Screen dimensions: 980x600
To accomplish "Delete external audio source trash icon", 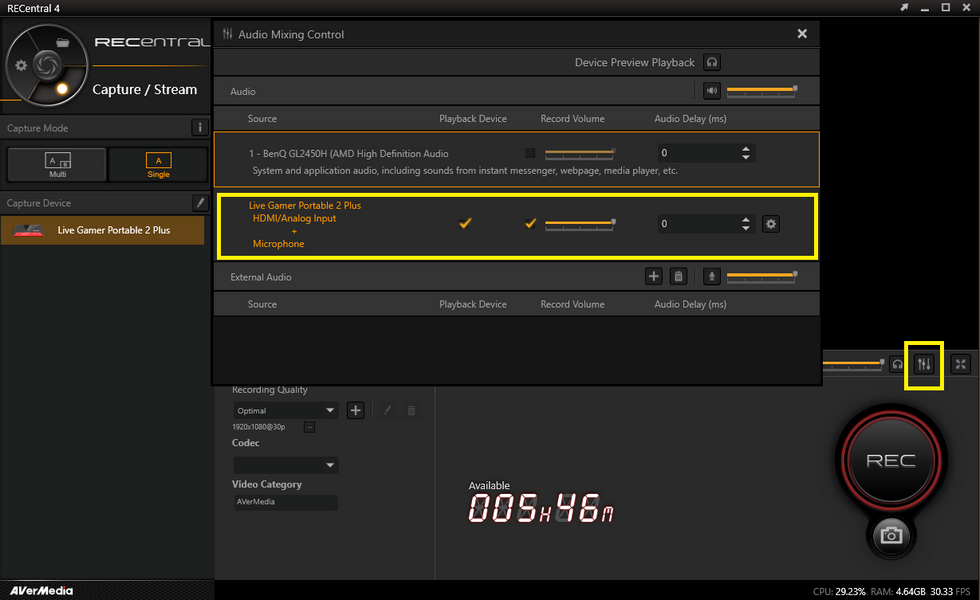I will [x=678, y=276].
